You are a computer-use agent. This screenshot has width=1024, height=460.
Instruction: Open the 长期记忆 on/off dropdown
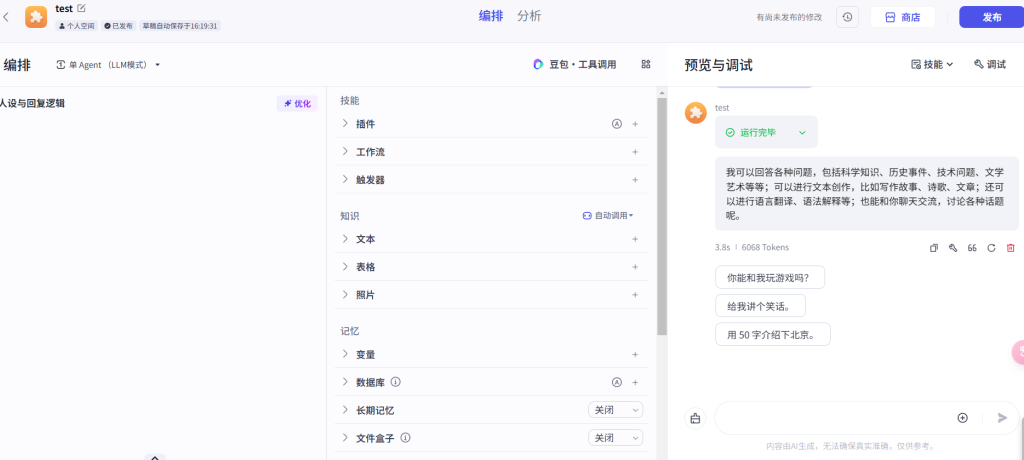[x=615, y=410]
